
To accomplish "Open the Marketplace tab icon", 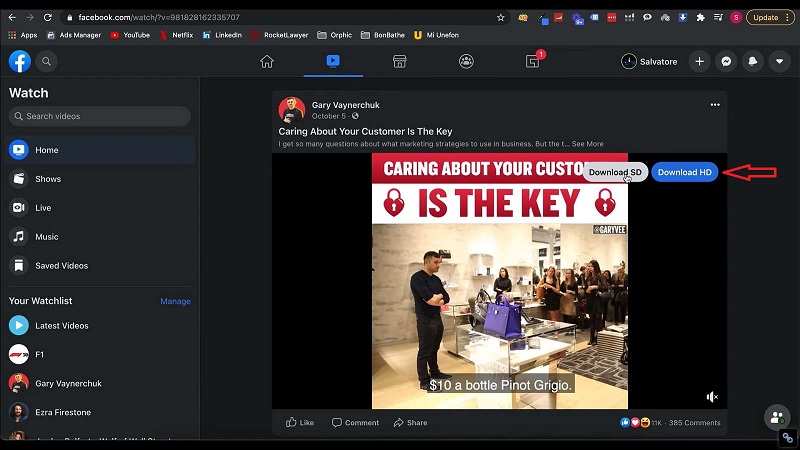I will (399, 61).
